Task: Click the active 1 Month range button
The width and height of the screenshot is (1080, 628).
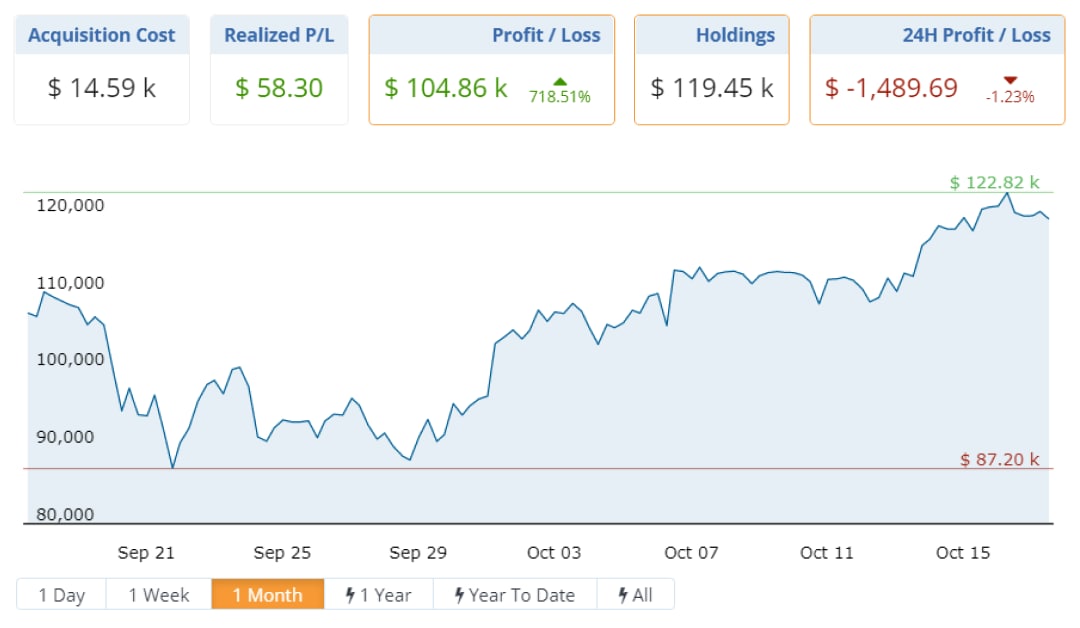Action: [268, 595]
